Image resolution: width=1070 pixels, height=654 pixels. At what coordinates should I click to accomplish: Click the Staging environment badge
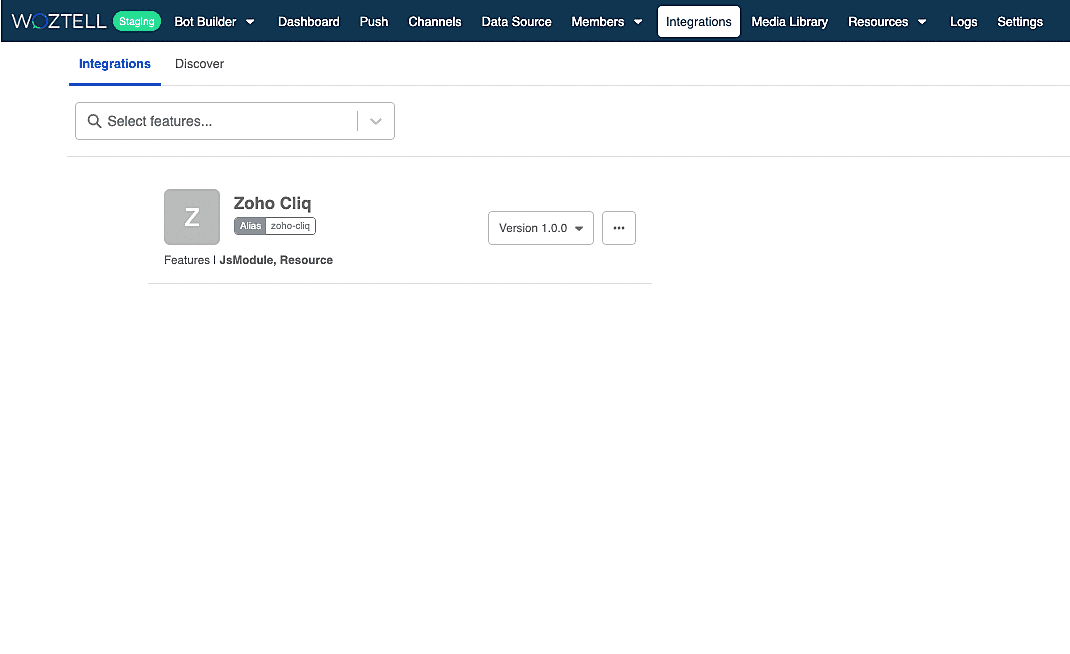(136, 21)
